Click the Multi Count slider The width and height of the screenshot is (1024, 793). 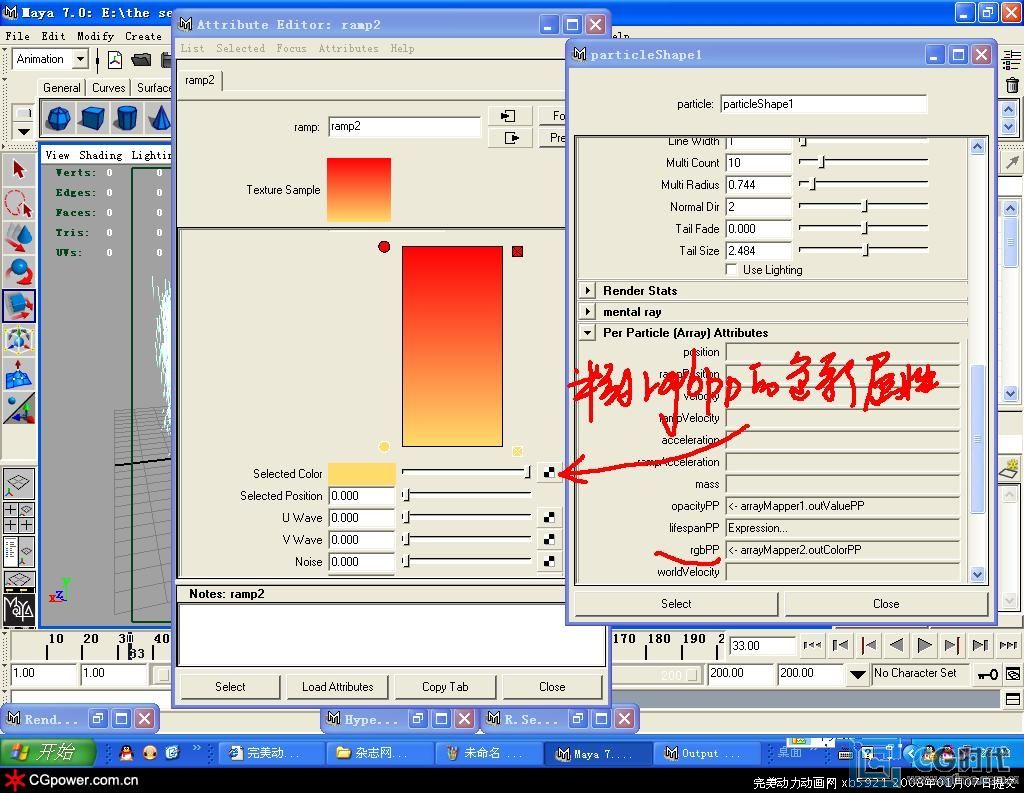pos(863,162)
